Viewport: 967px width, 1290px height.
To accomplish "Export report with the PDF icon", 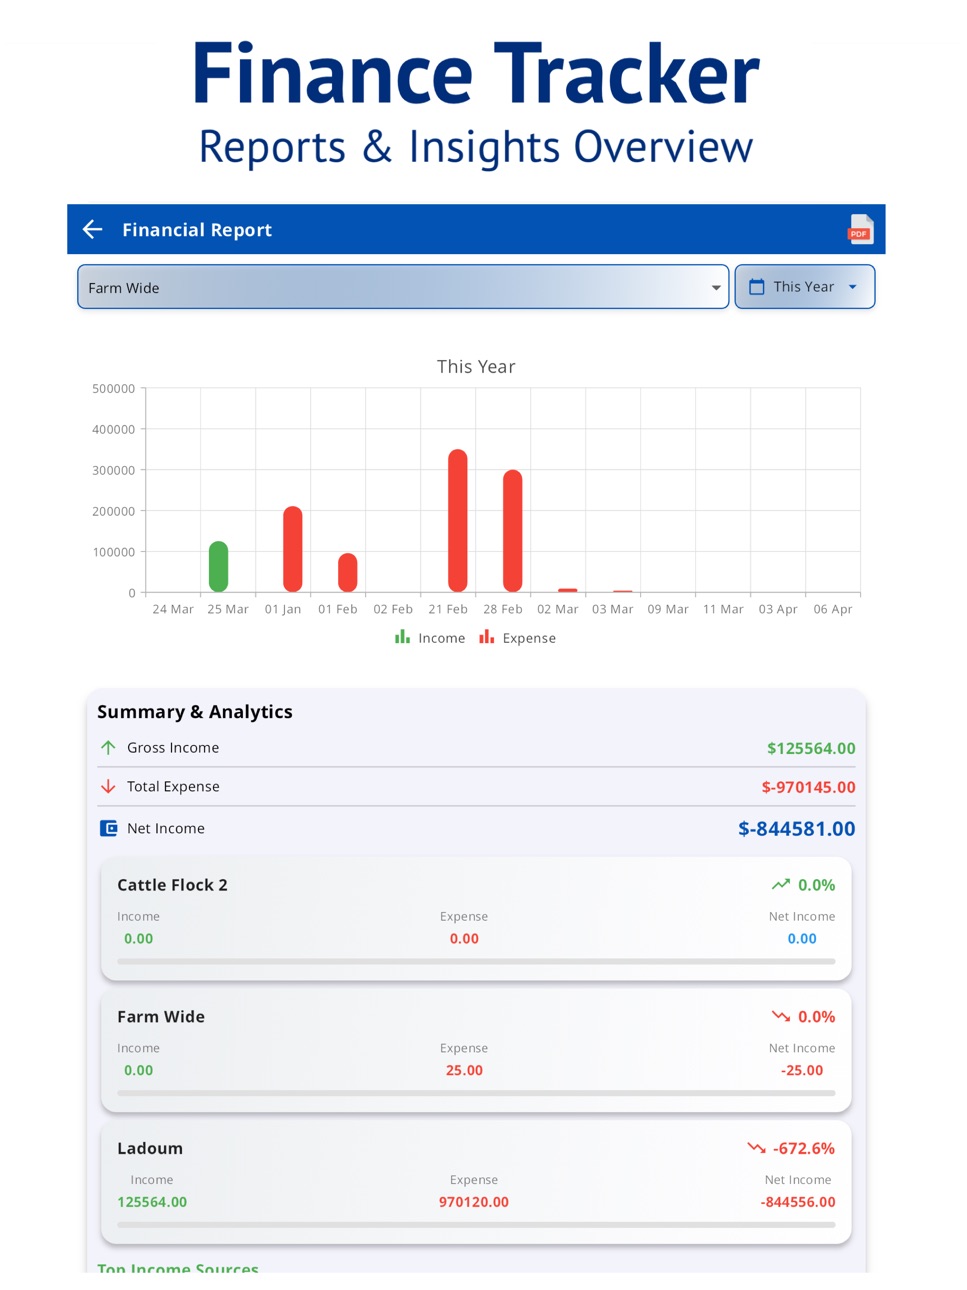I will [x=860, y=229].
